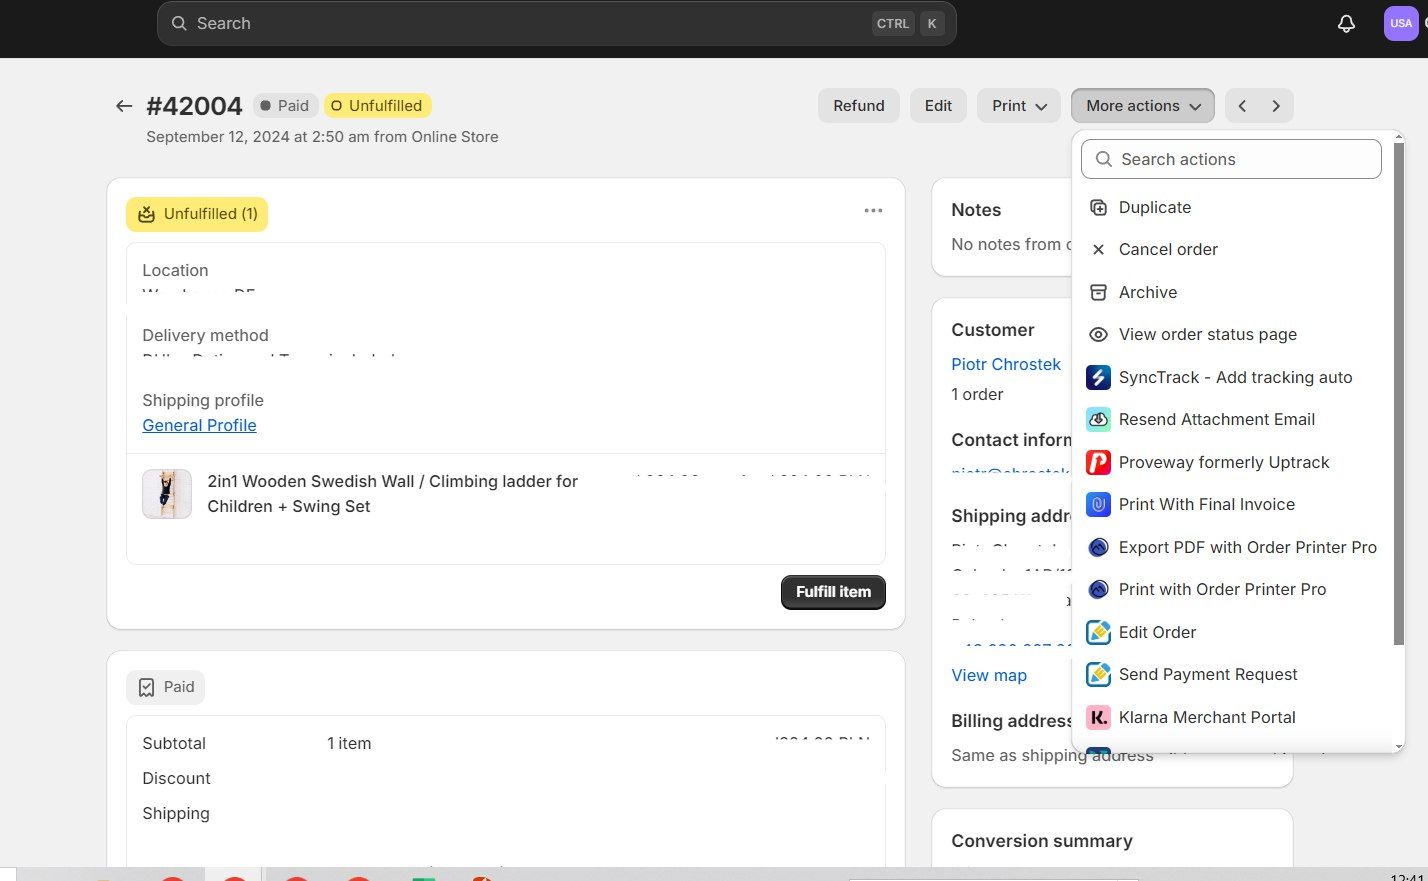Click the Unfulfilled badge beside the order number
Viewport: 1428px width, 881px height.
[x=378, y=106]
